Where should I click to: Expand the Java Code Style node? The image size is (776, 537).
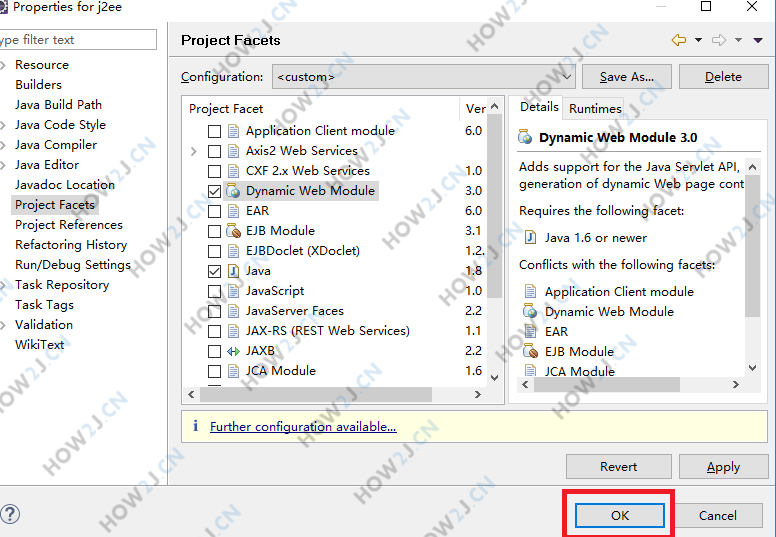tap(2, 125)
